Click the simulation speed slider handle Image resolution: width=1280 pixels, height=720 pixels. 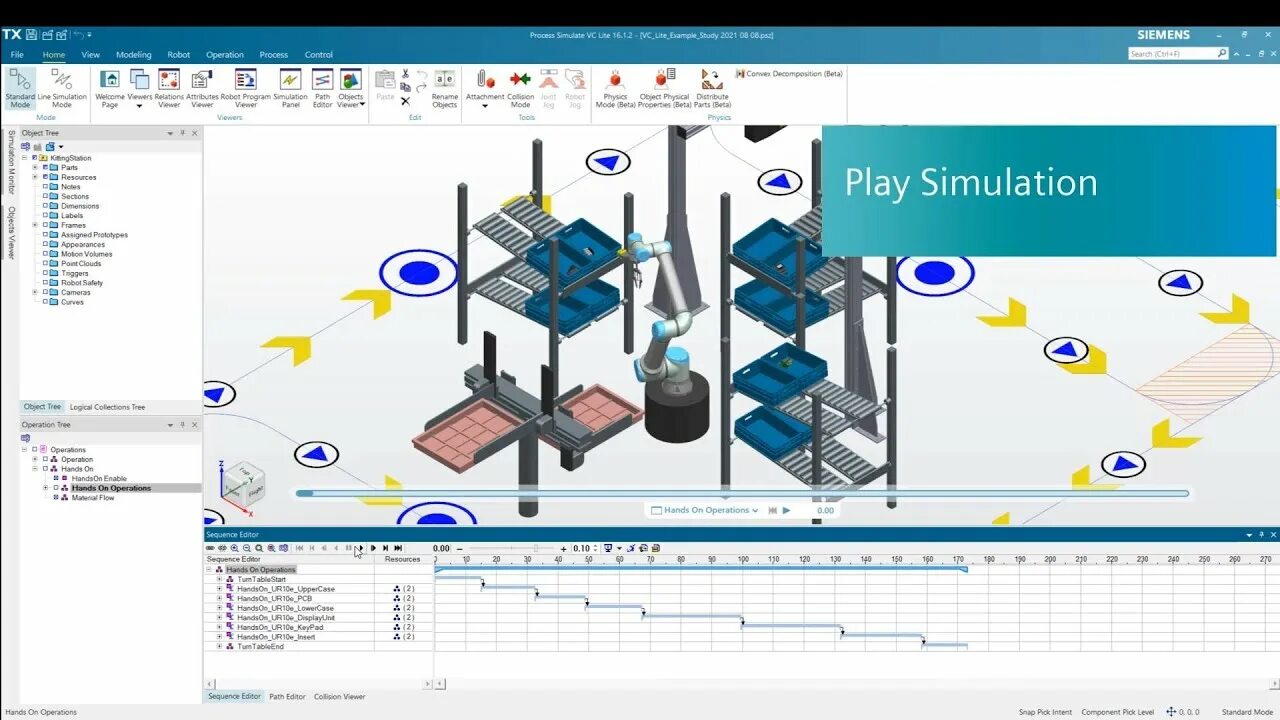coord(536,548)
